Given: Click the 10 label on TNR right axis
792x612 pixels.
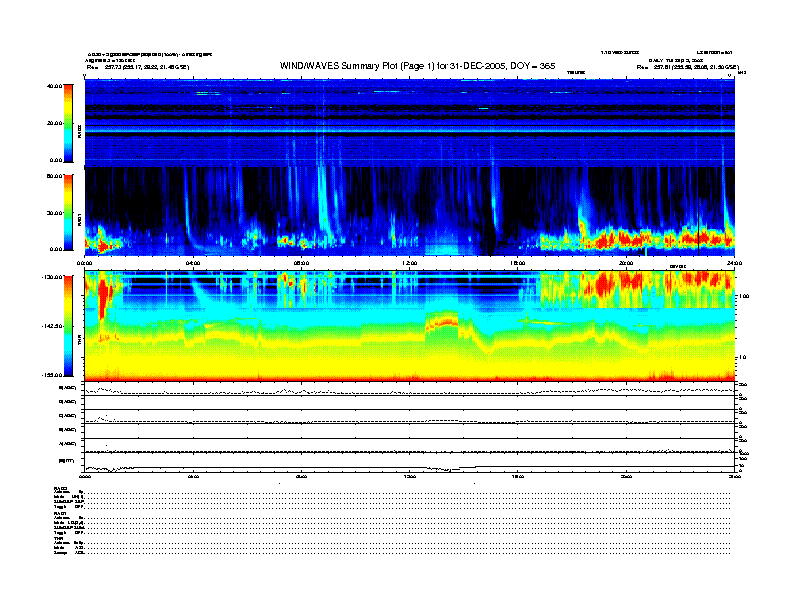Looking at the screenshot, I should coord(743,357).
